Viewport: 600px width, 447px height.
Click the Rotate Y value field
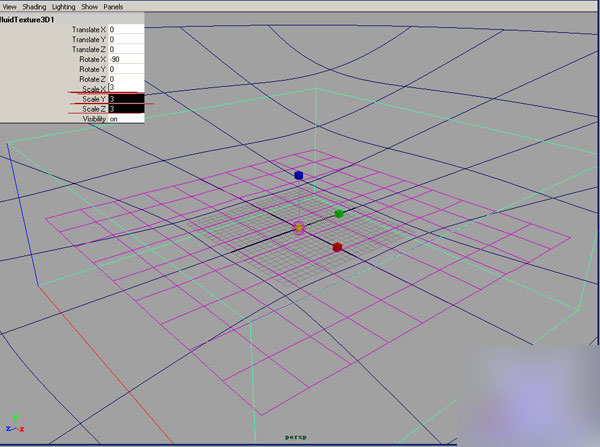(126, 69)
